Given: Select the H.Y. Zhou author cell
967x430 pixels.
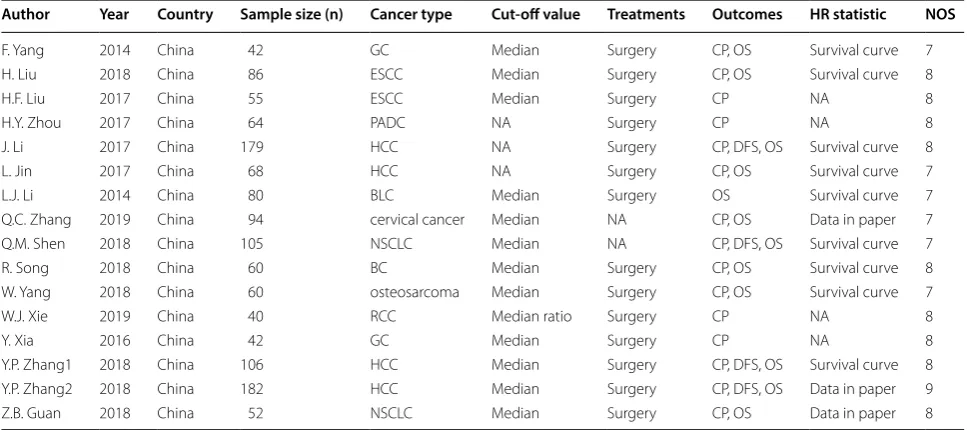Looking at the screenshot, I should tap(31, 123).
